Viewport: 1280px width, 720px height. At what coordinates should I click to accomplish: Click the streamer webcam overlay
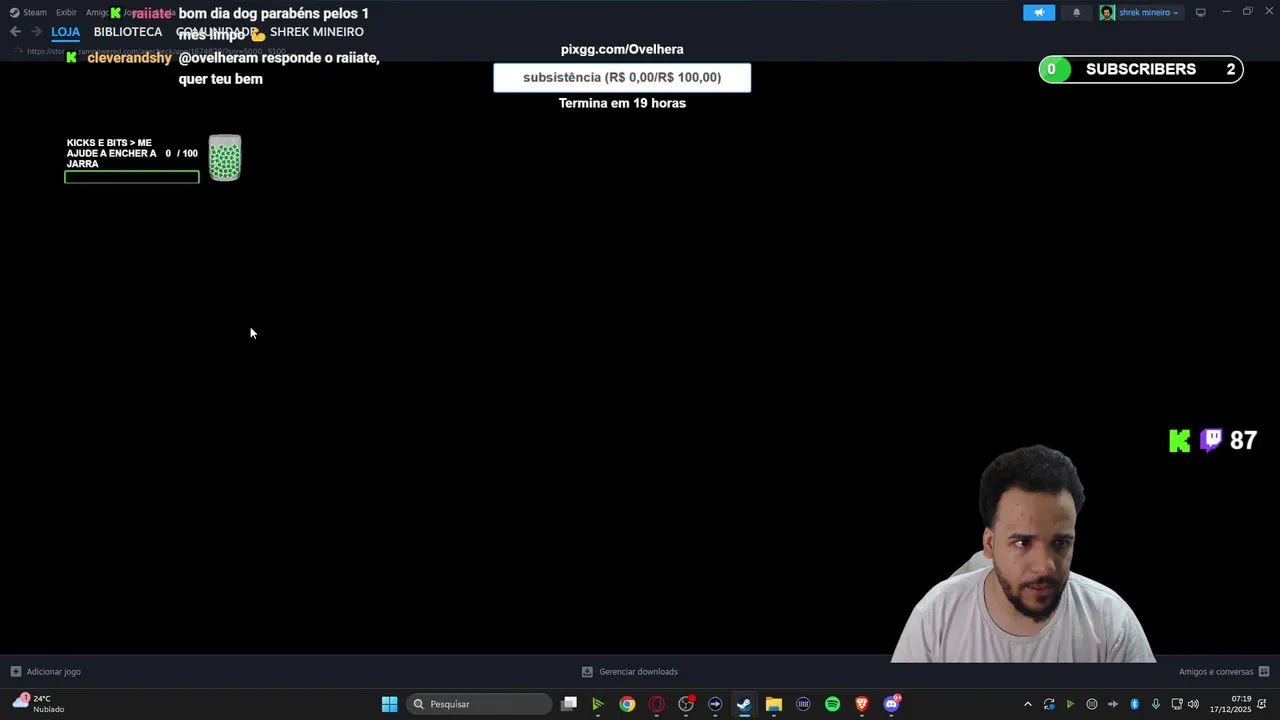coord(1023,553)
